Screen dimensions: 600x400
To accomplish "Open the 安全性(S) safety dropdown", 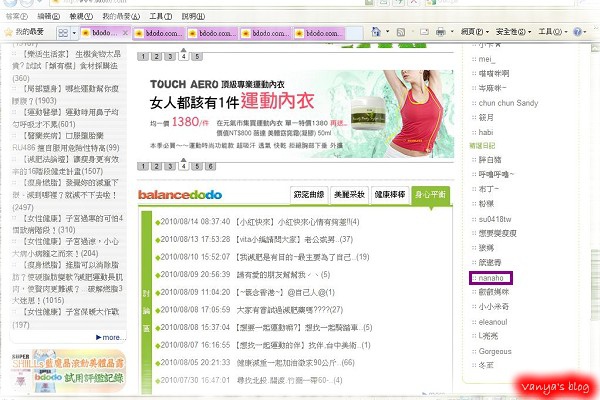I will pyautogui.click(x=513, y=32).
